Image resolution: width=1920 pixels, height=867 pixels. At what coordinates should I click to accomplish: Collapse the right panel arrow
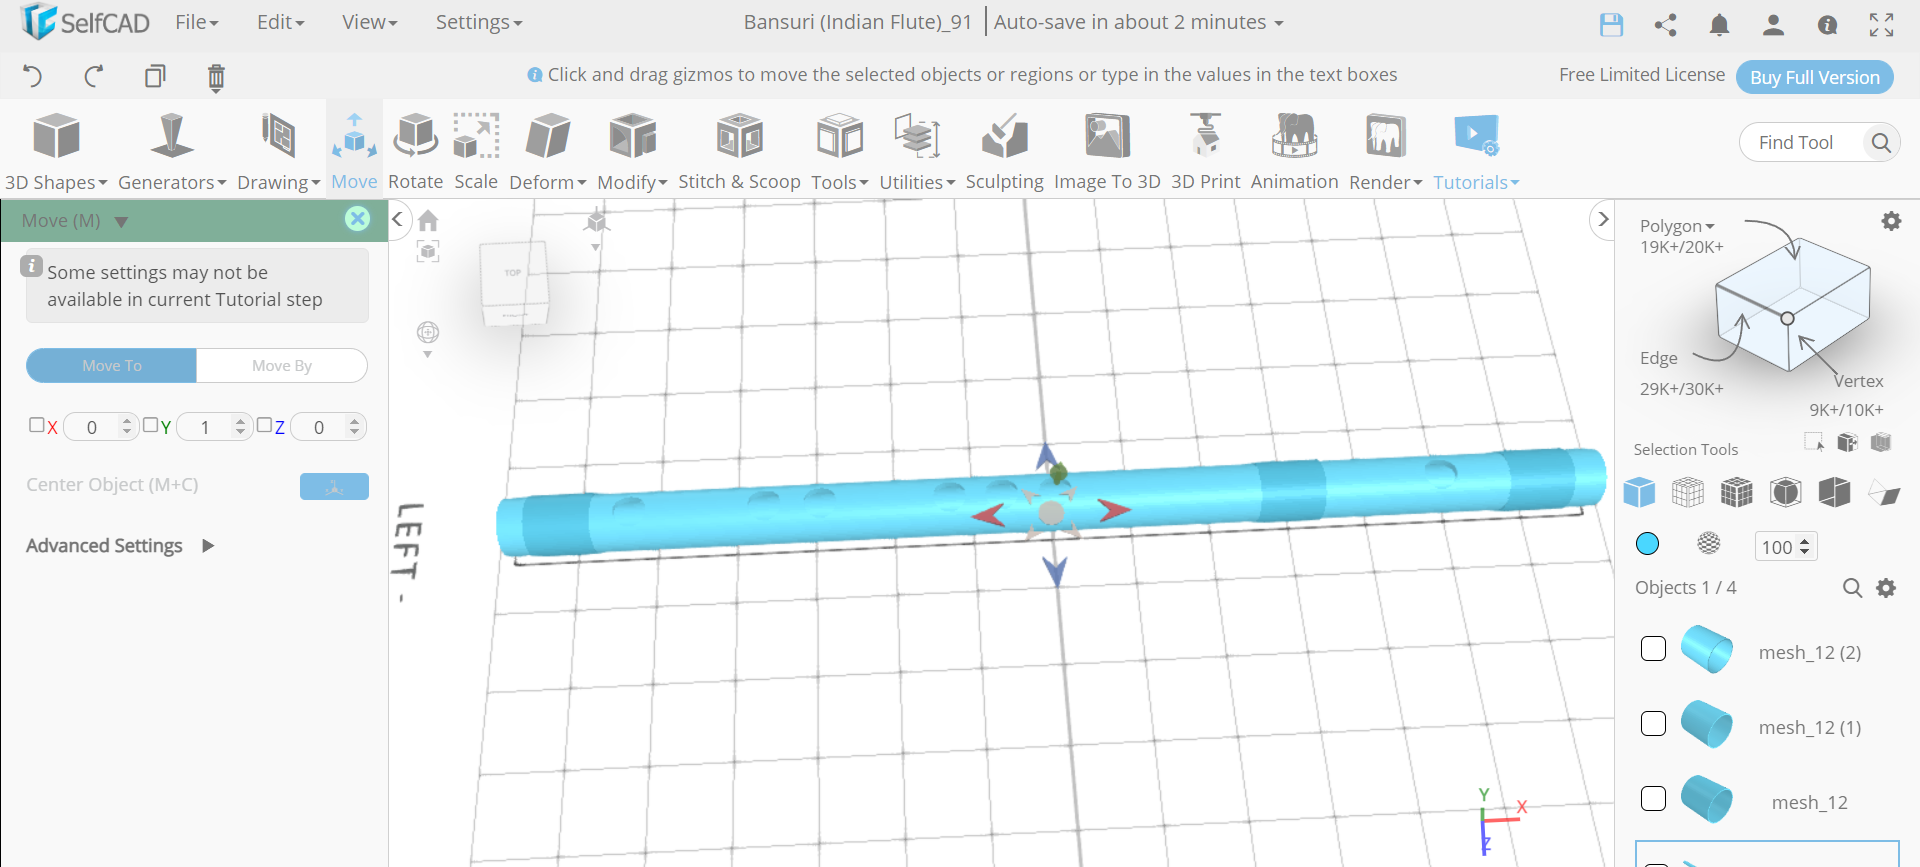pyautogui.click(x=1602, y=219)
